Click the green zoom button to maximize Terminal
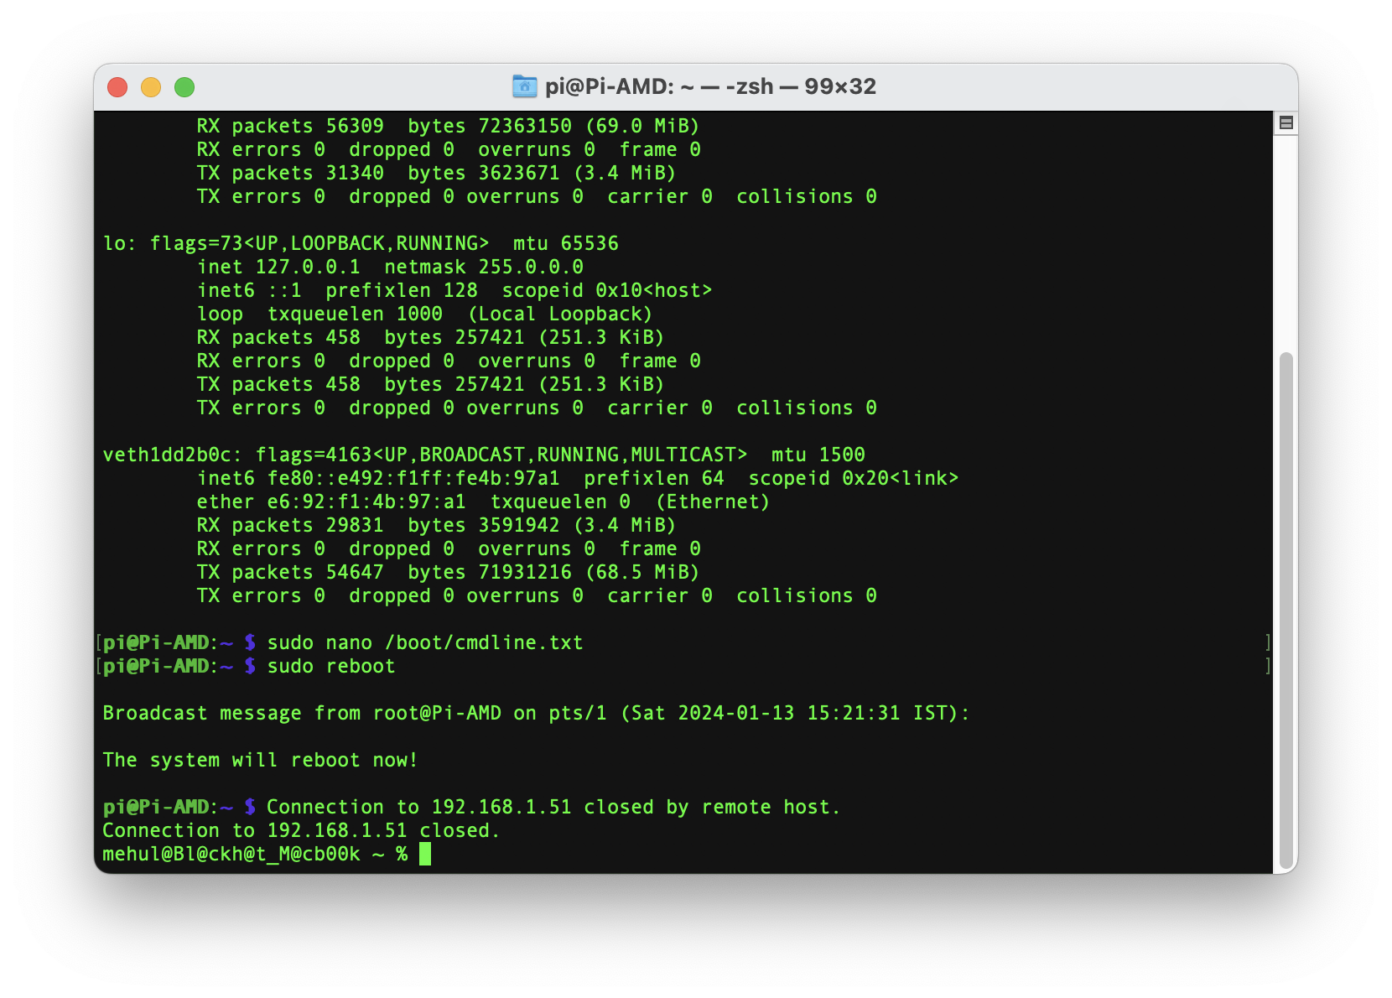Viewport: 1392px width, 998px height. [x=184, y=87]
